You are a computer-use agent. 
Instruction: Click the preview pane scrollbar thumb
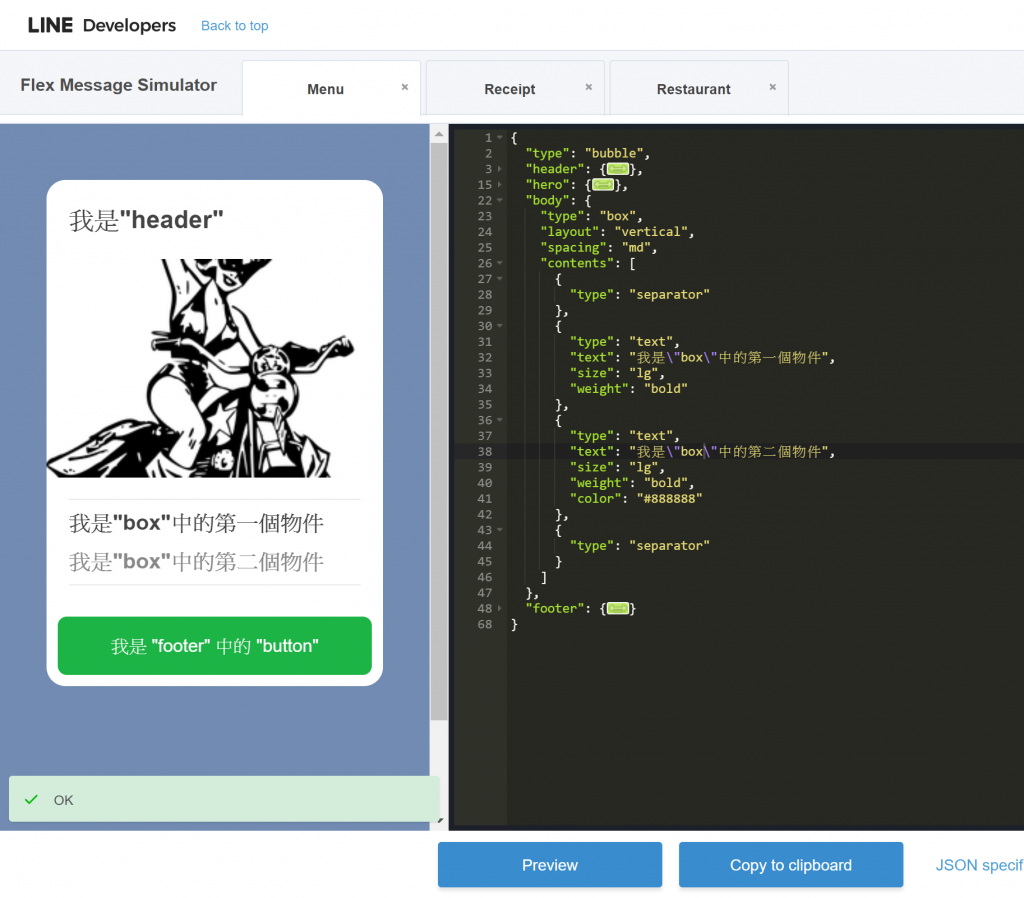pyautogui.click(x=439, y=431)
